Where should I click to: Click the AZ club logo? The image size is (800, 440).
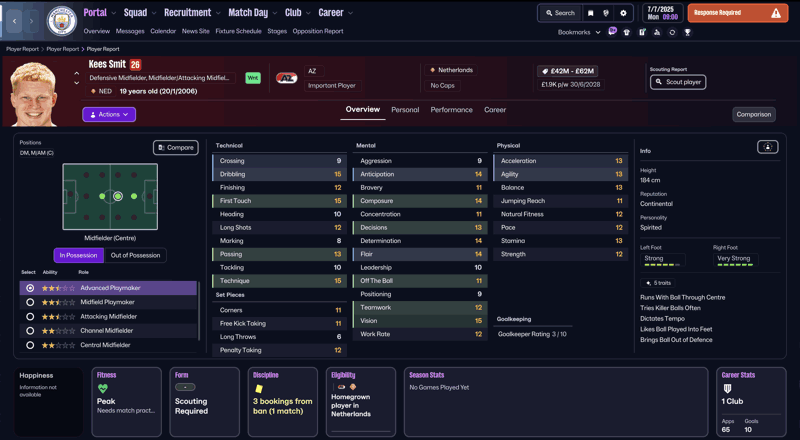pos(286,78)
